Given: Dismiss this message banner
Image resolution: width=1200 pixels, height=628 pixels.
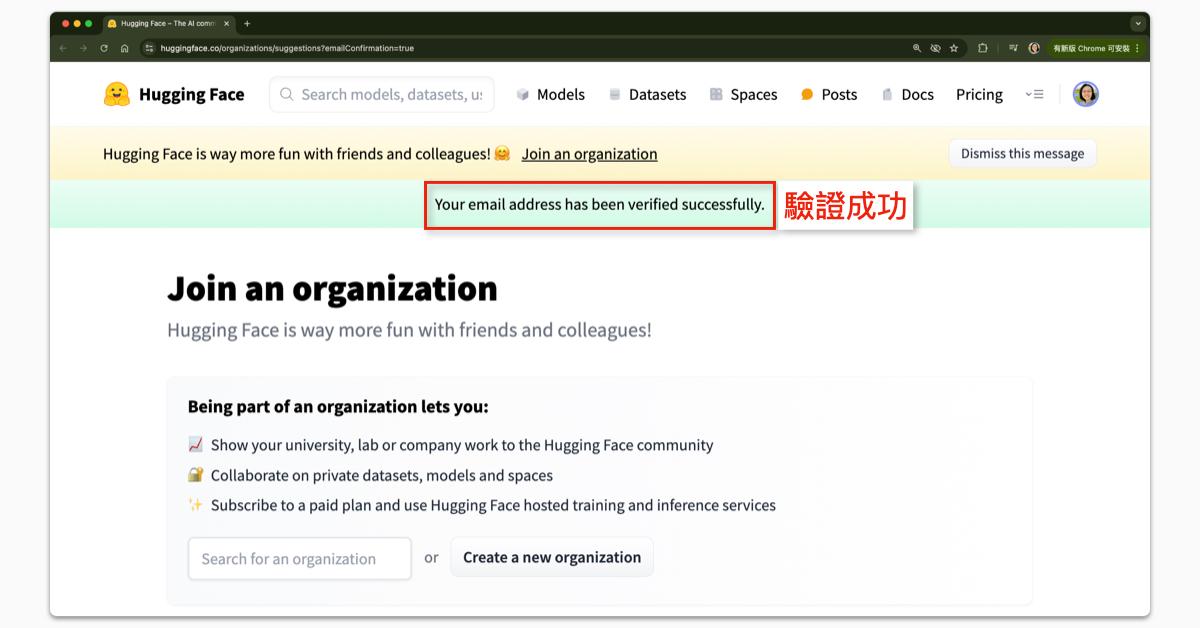Looking at the screenshot, I should (x=1022, y=153).
